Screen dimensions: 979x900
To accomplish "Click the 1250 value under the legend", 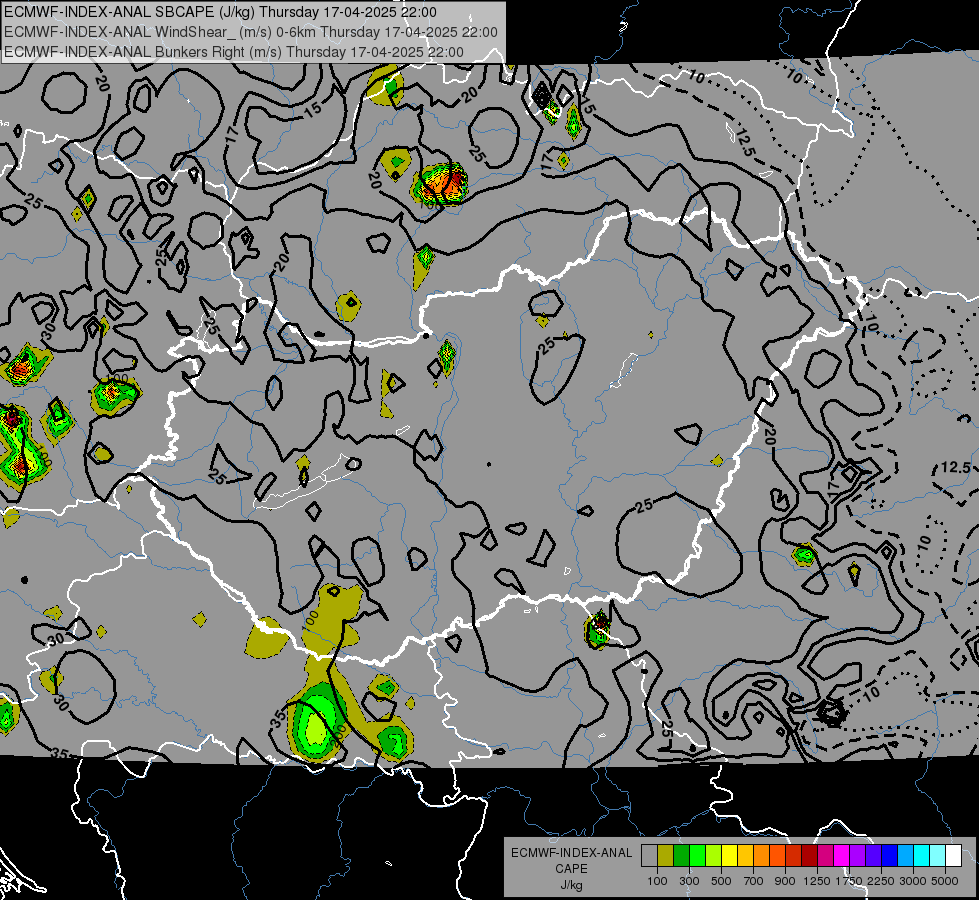I will tap(817, 881).
